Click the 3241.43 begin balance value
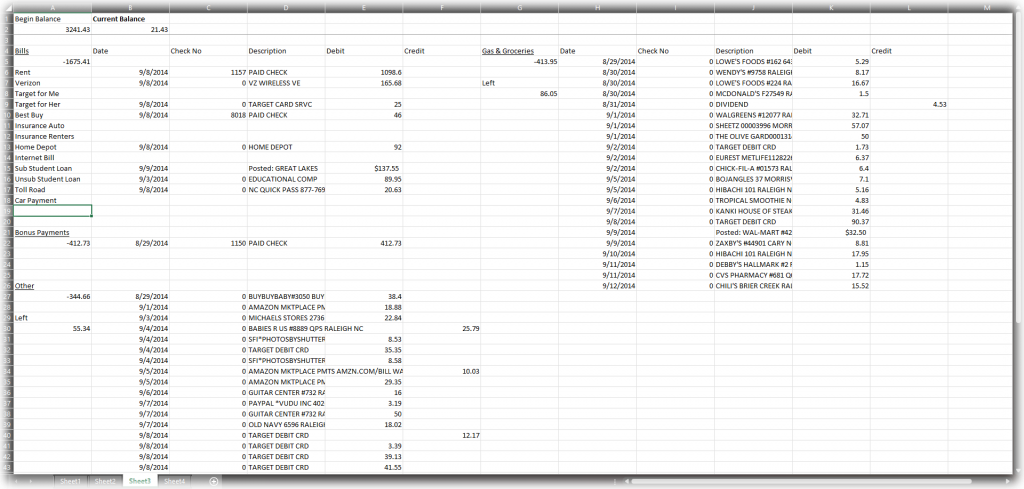This screenshot has width=1024, height=489. pyautogui.click(x=52, y=29)
